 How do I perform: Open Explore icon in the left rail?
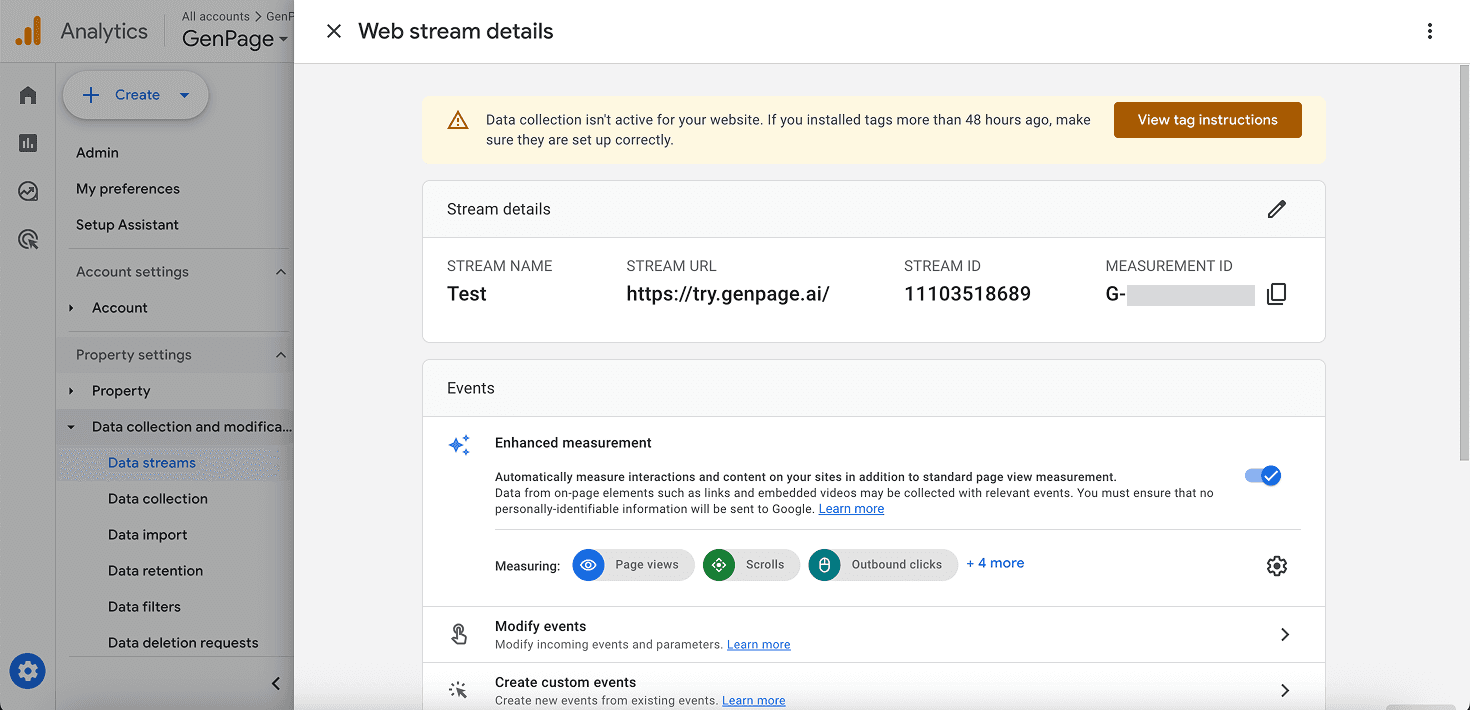(28, 191)
